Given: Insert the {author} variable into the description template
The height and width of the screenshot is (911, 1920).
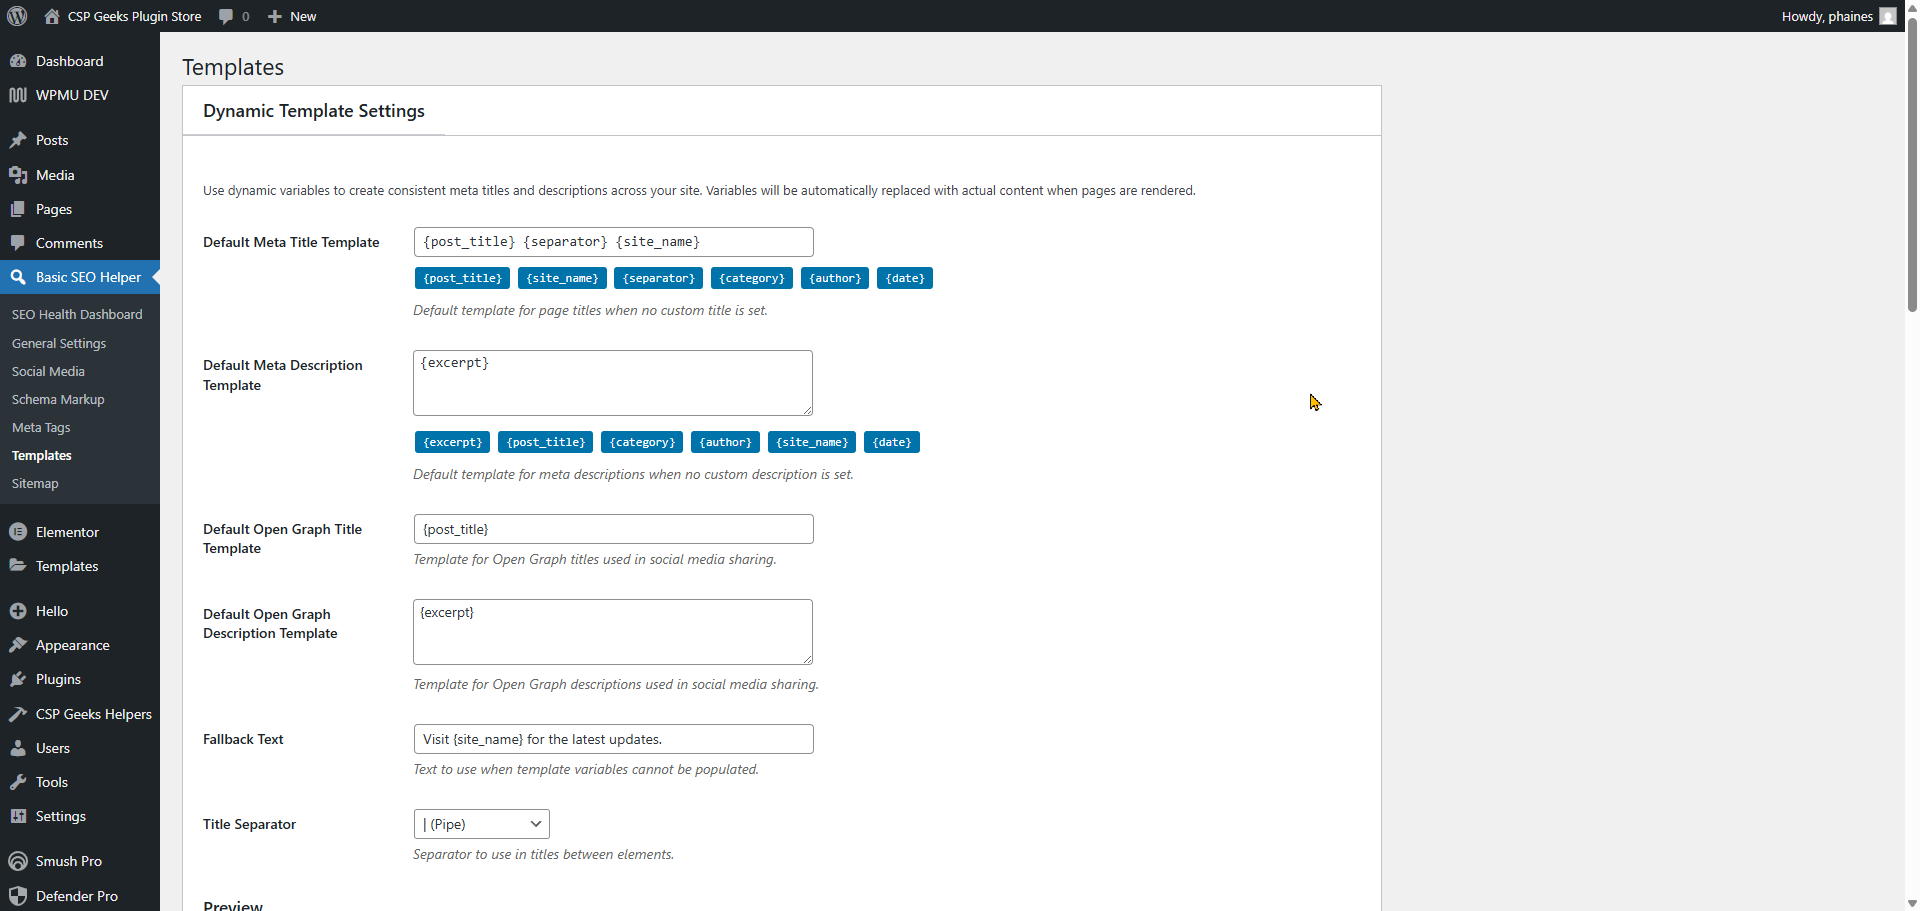Looking at the screenshot, I should 724,441.
